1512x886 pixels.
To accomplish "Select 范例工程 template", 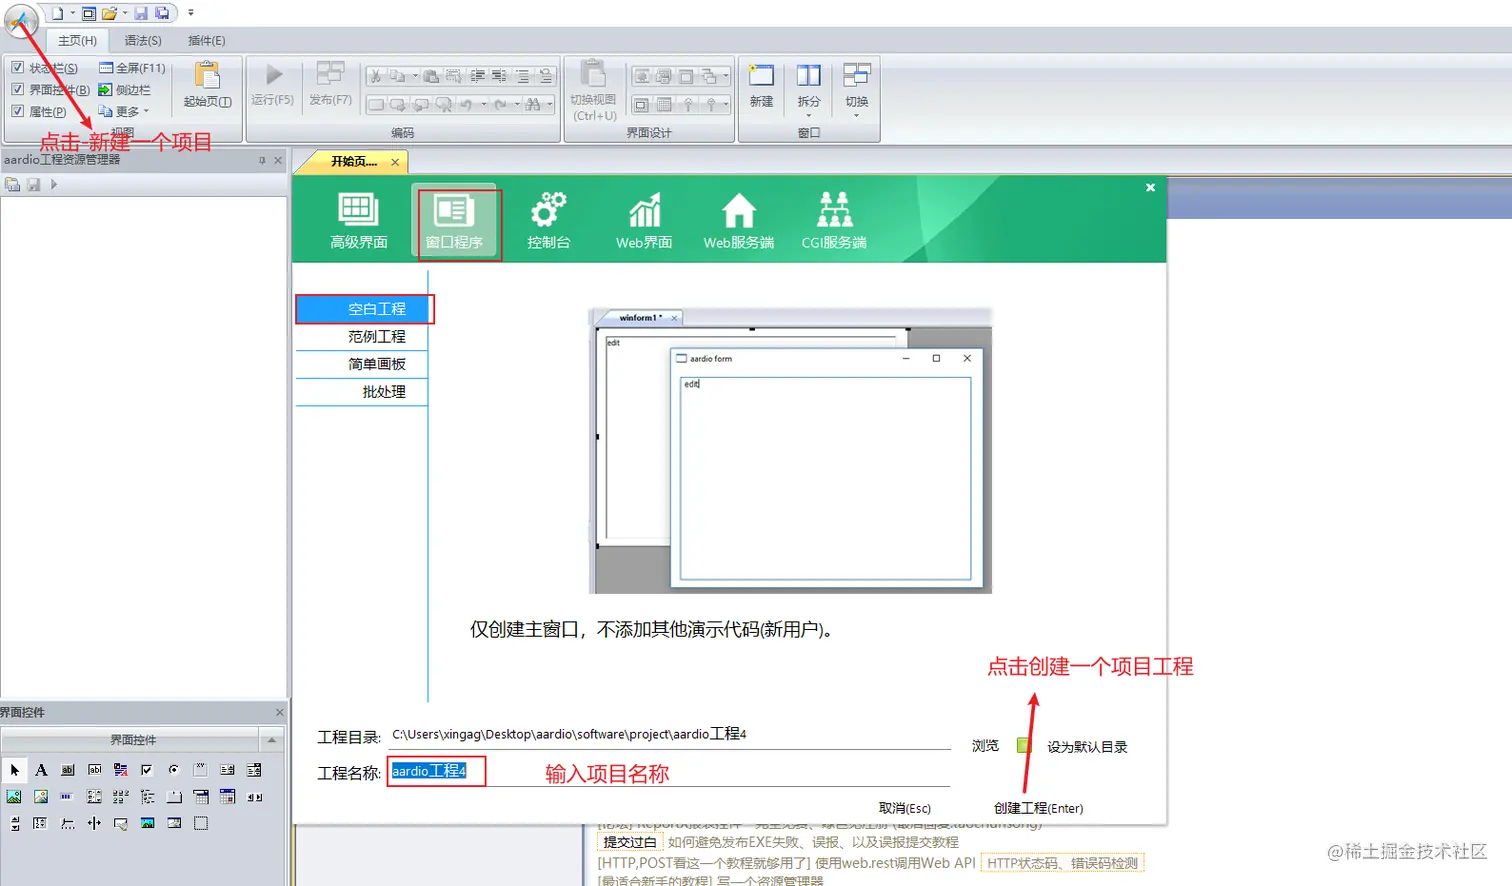I will tap(362, 337).
